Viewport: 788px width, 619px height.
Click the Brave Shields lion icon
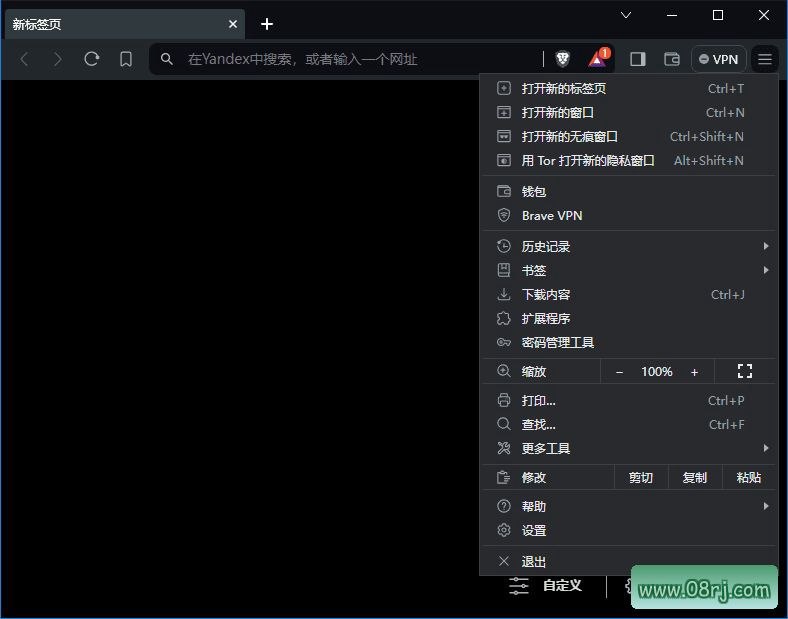coord(563,59)
